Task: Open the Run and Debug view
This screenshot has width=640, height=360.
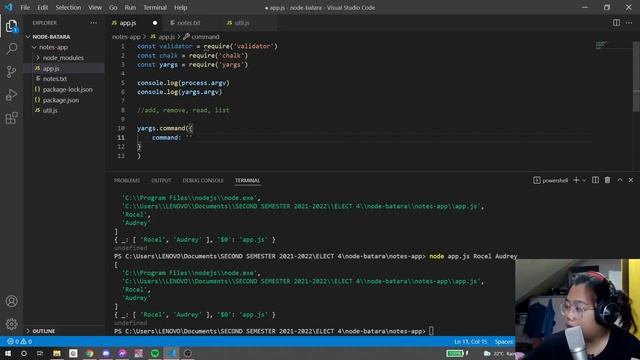Action: click(x=11, y=95)
